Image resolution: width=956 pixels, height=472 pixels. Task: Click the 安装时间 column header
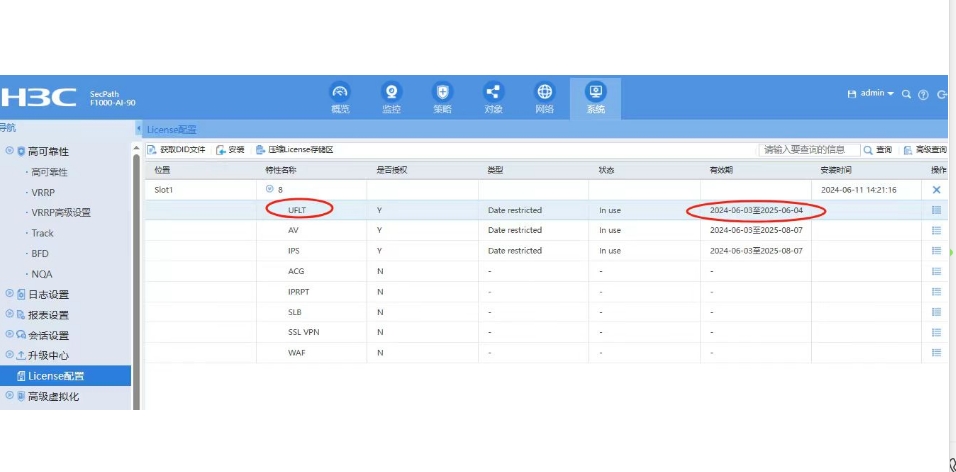pos(836,170)
